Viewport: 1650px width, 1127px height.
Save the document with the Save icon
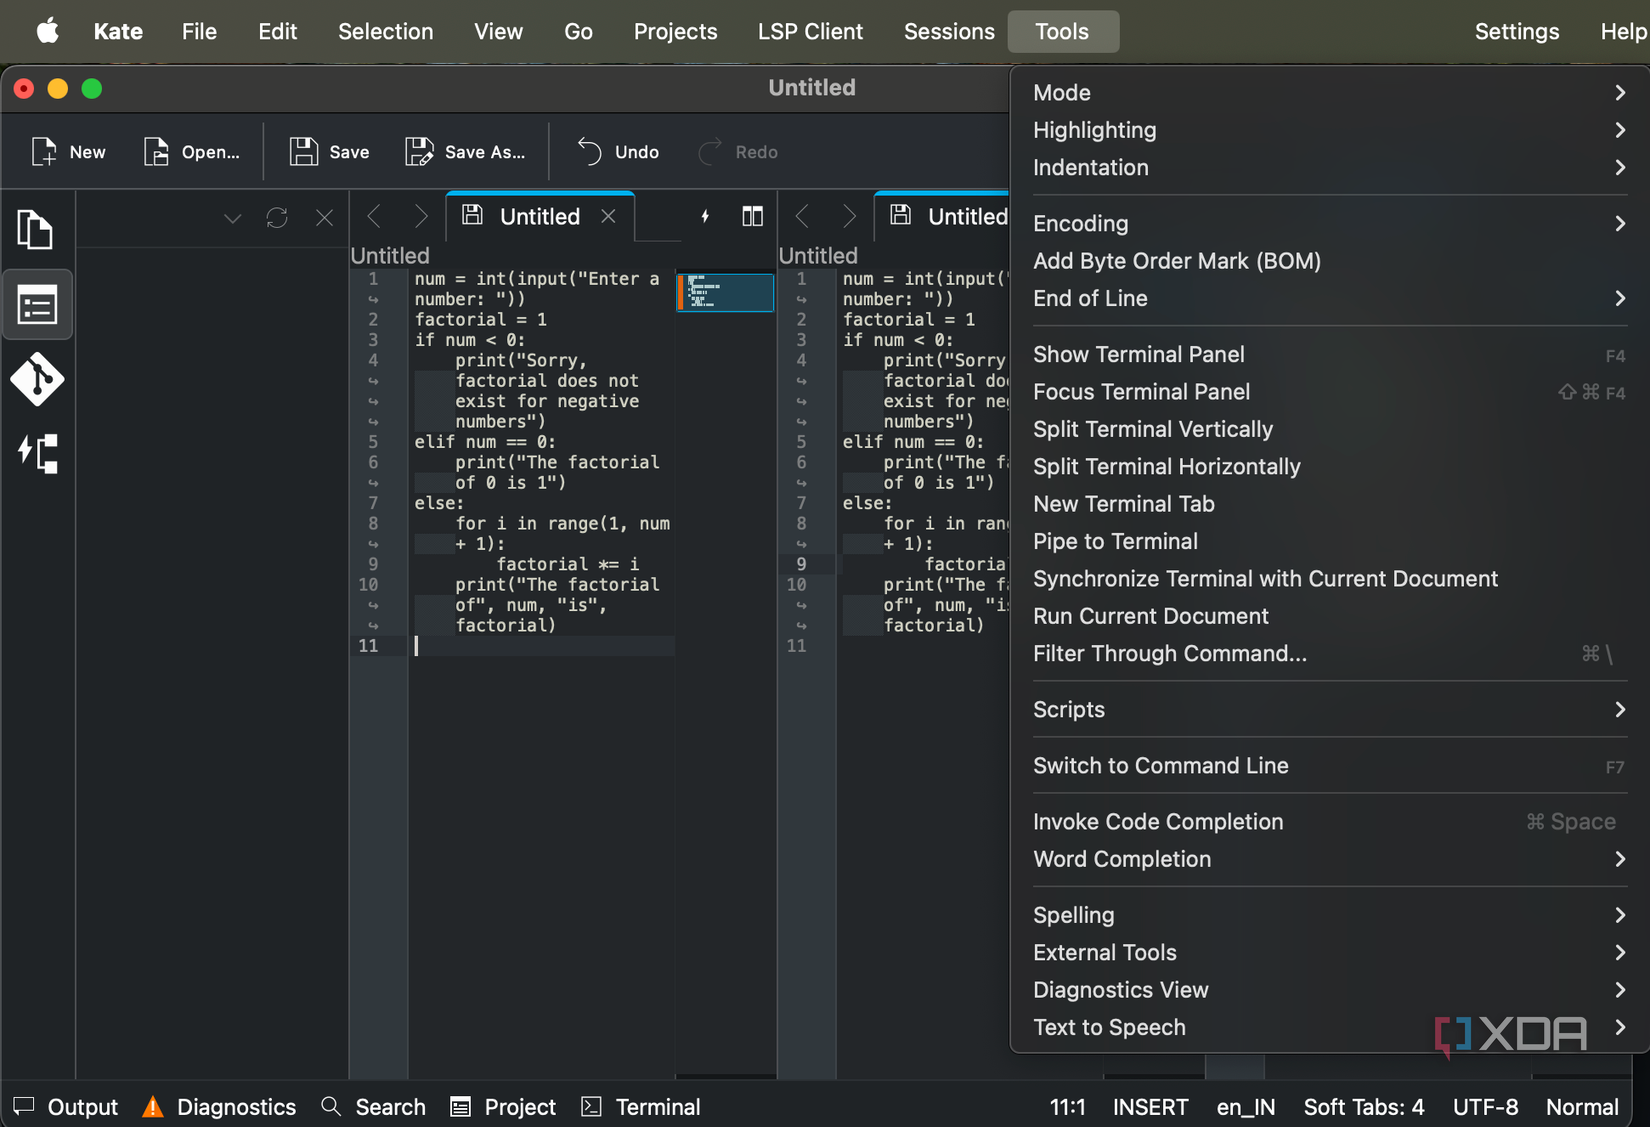328,151
